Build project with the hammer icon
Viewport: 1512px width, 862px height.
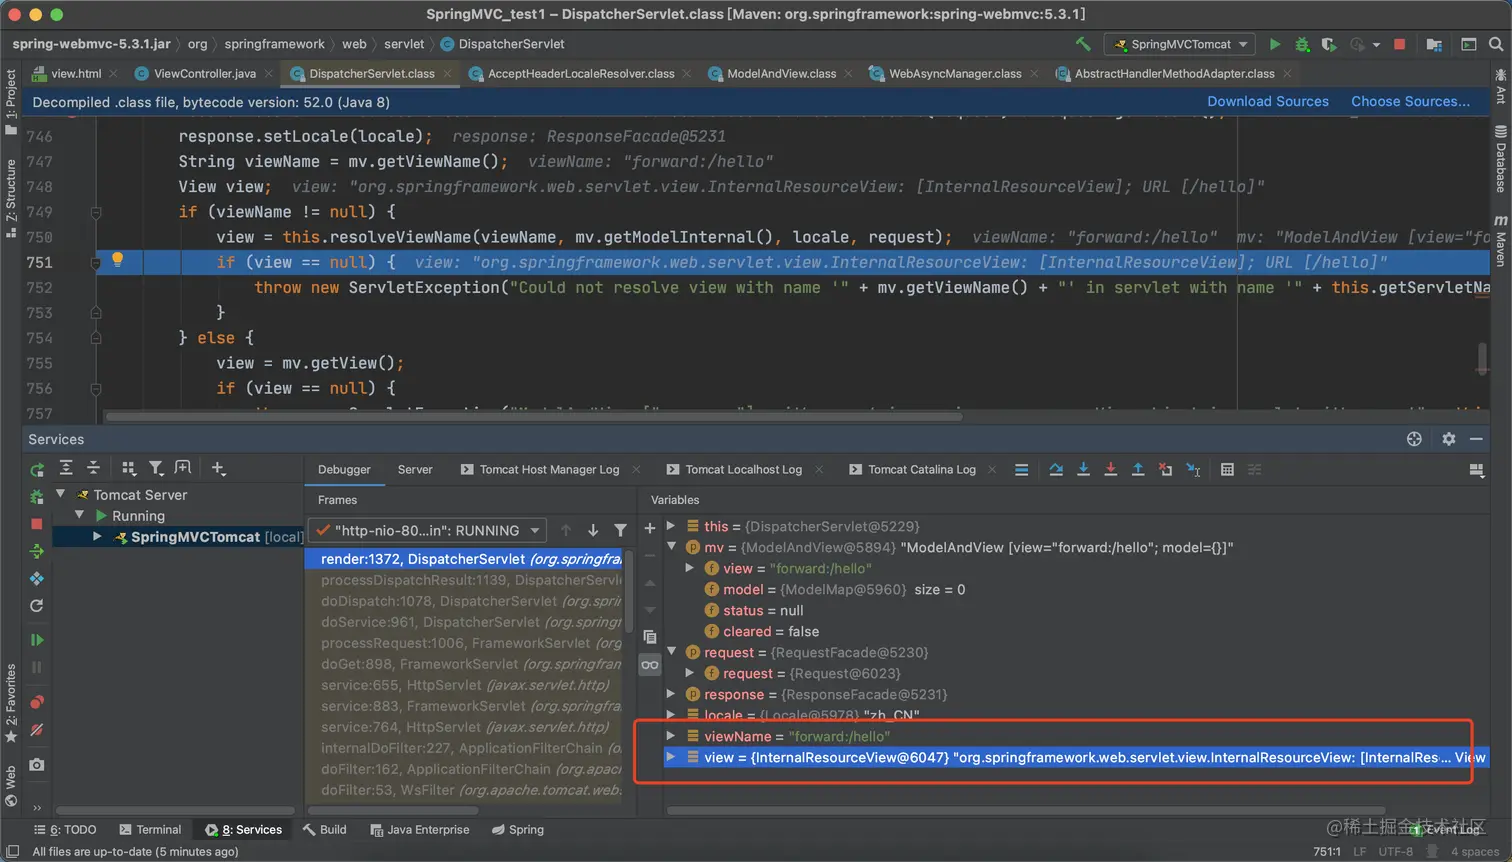(x=1083, y=44)
